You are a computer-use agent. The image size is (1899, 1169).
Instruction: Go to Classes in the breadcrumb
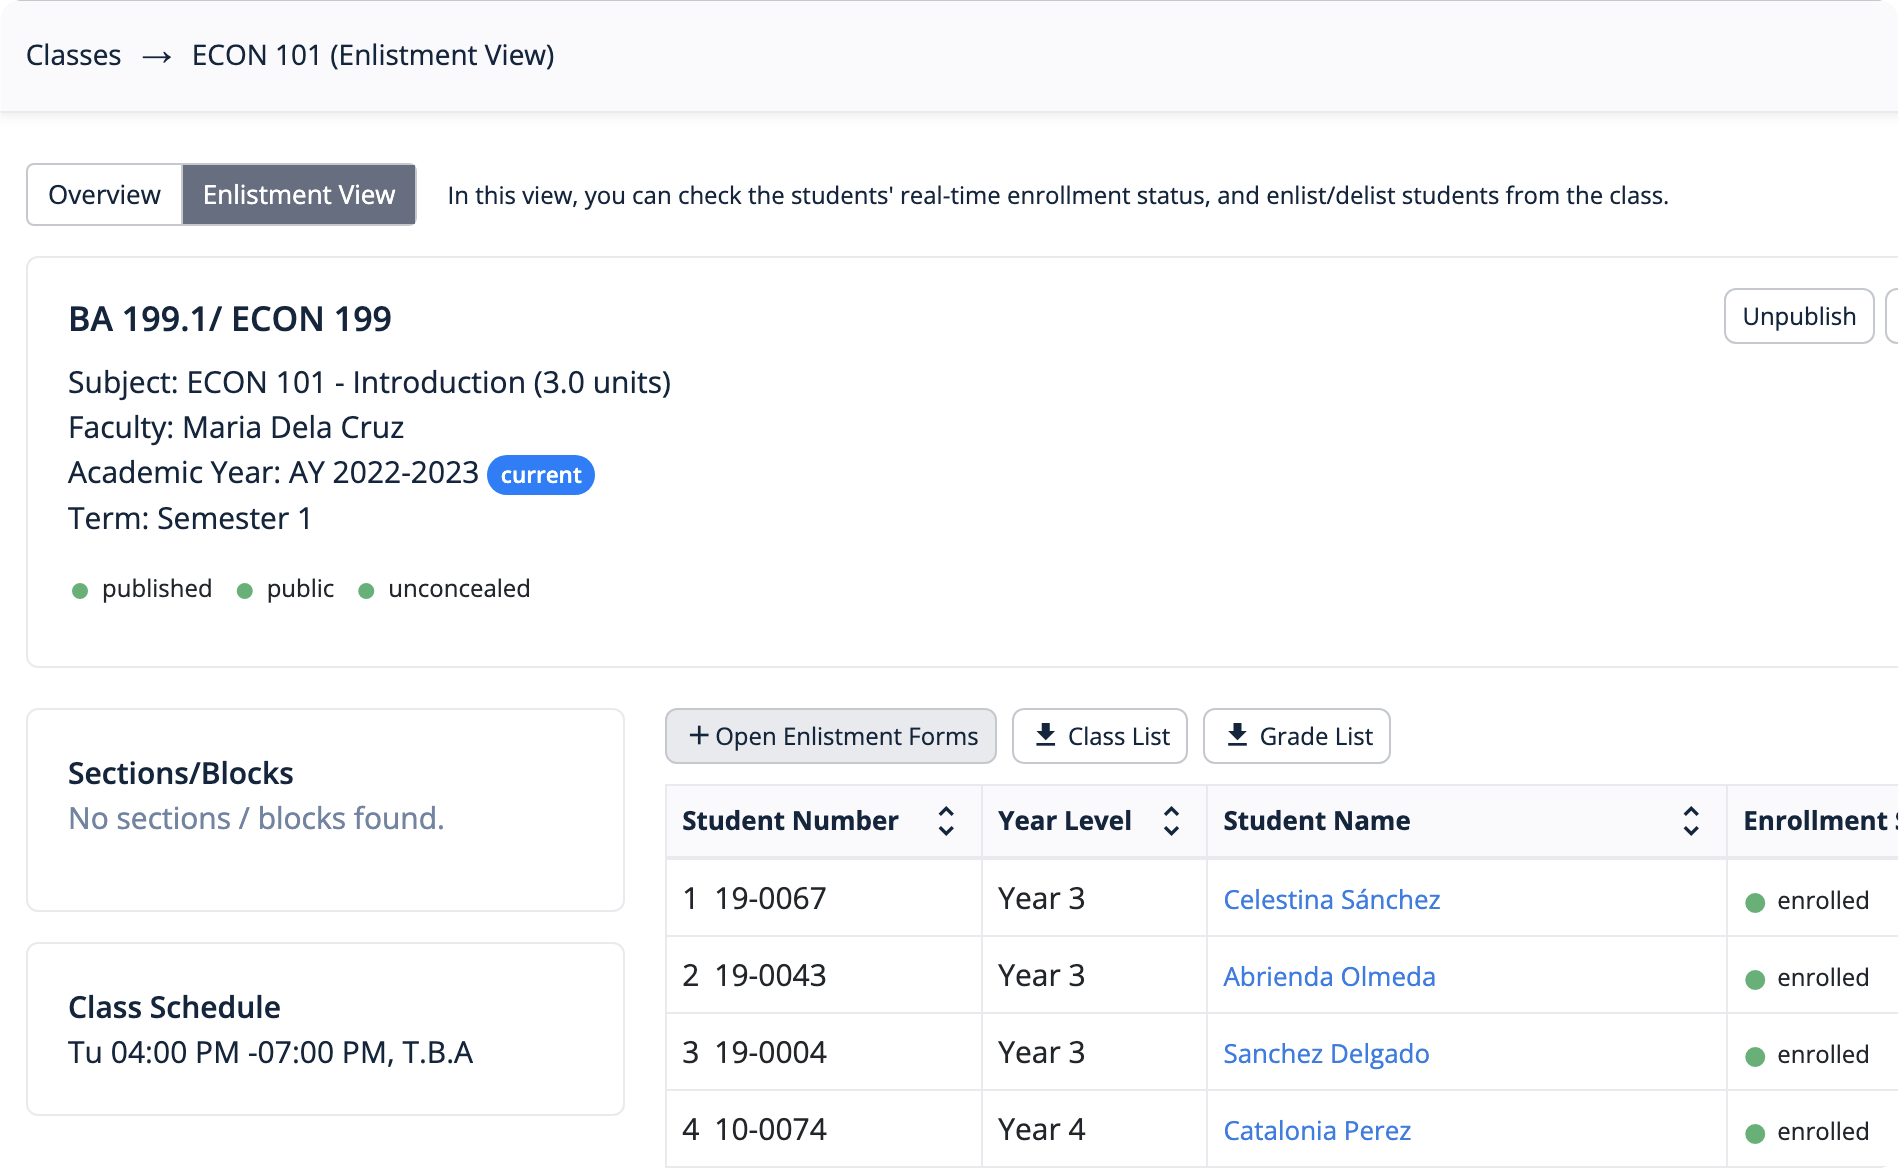pos(73,56)
